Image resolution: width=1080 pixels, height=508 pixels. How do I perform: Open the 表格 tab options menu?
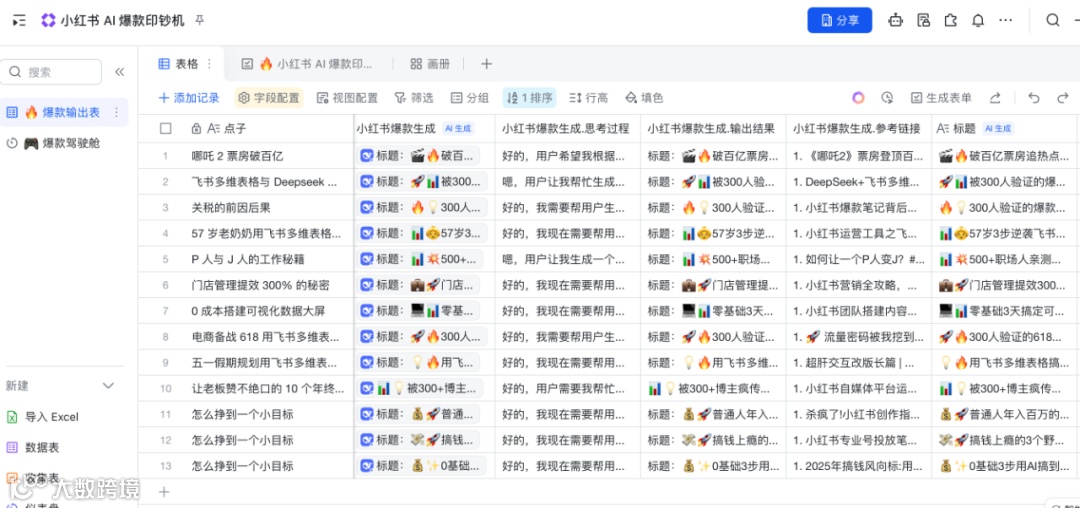210,64
